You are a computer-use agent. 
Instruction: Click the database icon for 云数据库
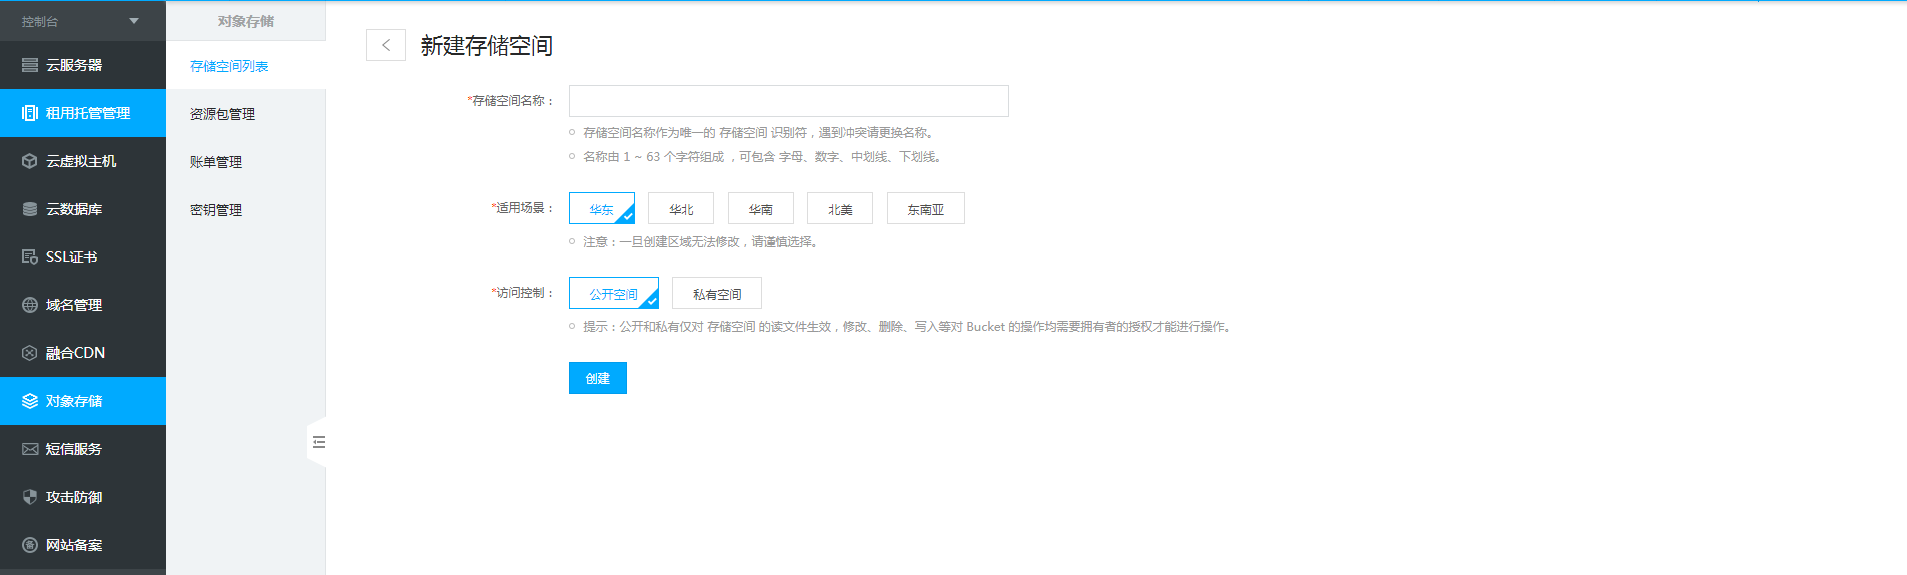tap(30, 209)
